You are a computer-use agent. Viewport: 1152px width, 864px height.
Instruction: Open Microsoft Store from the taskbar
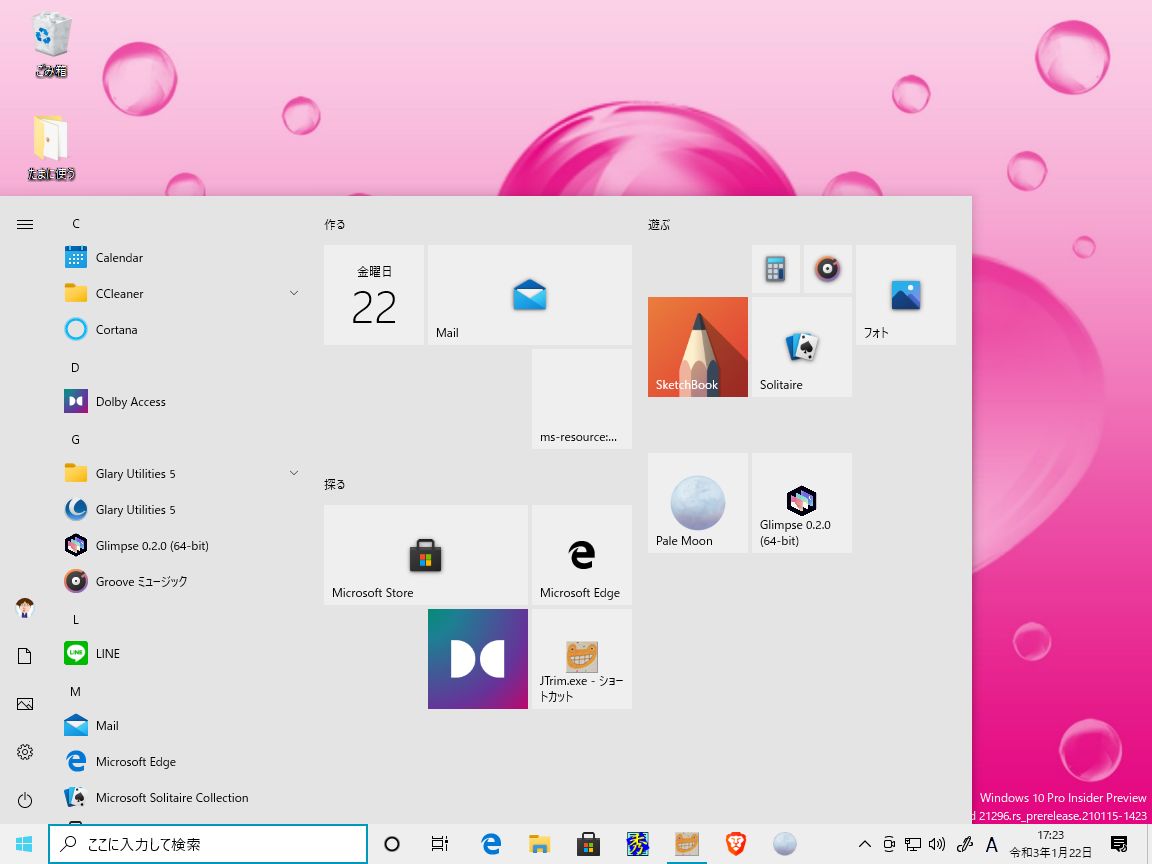click(x=588, y=844)
